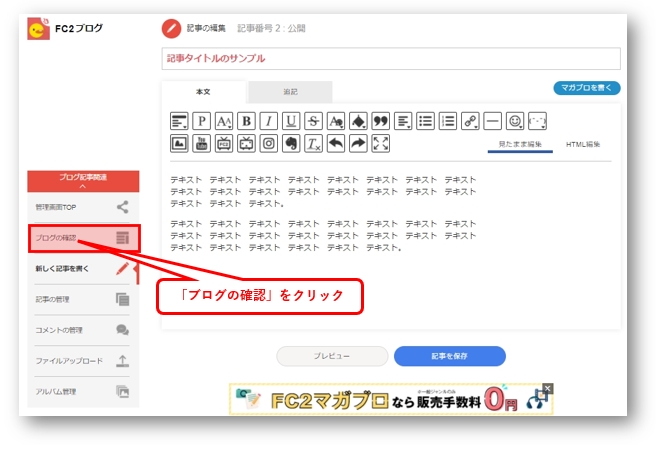Switch to HTML編集 mode
The image size is (661, 449).
click(x=583, y=144)
